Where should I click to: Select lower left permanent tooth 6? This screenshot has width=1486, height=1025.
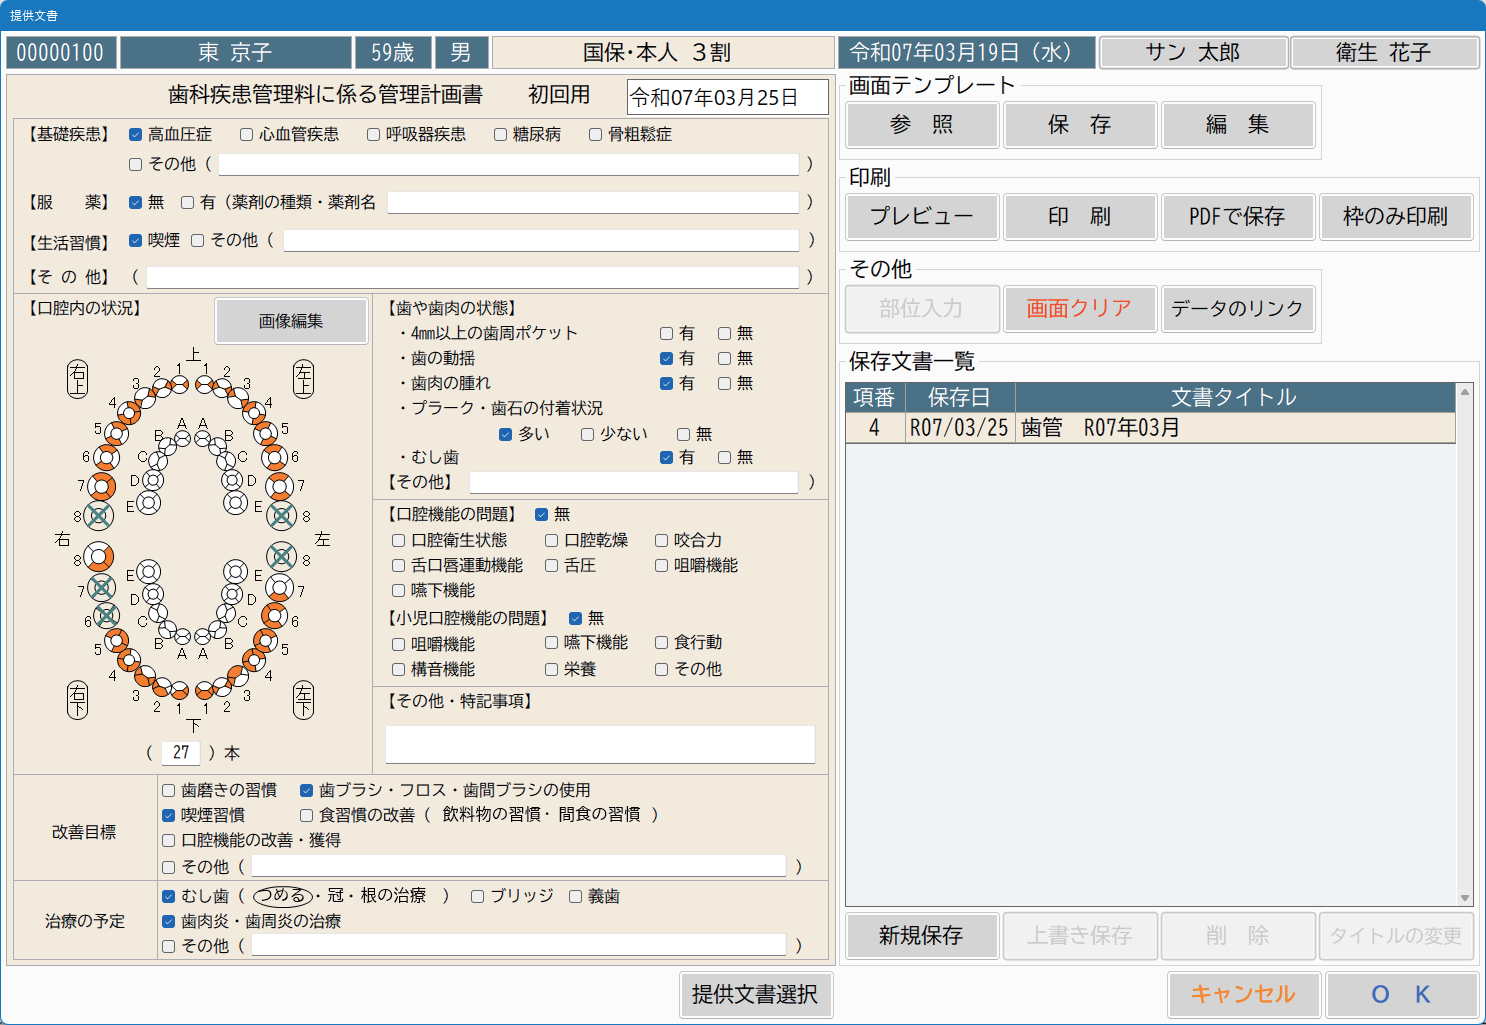point(275,616)
